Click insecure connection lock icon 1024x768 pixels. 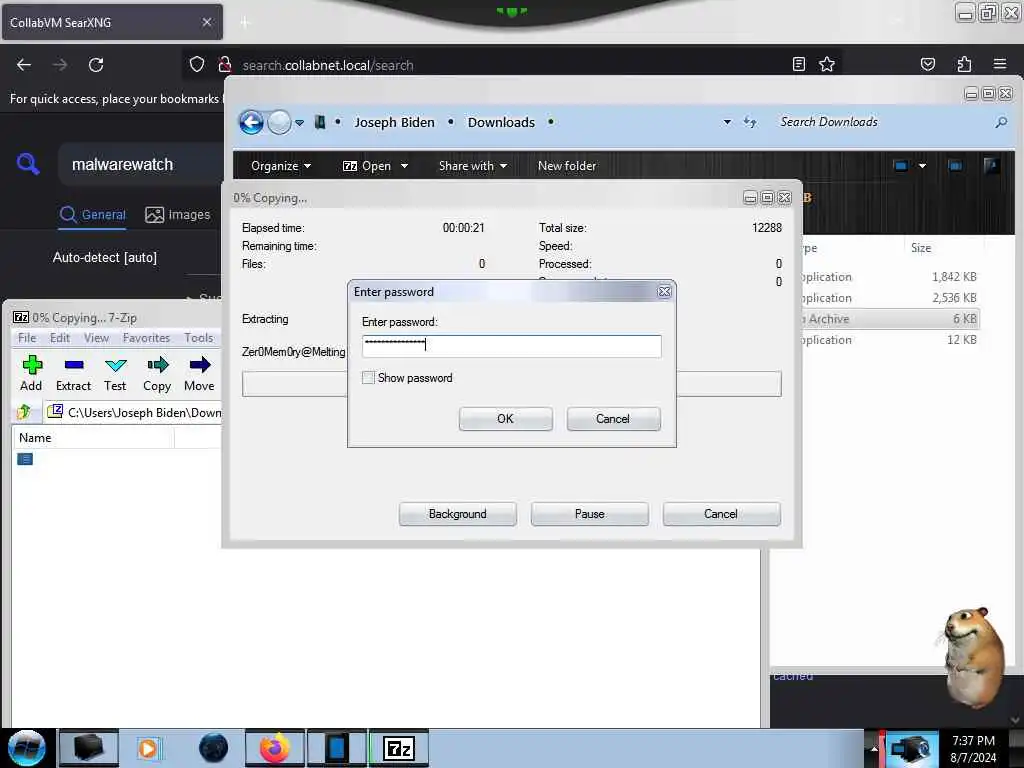(225, 65)
